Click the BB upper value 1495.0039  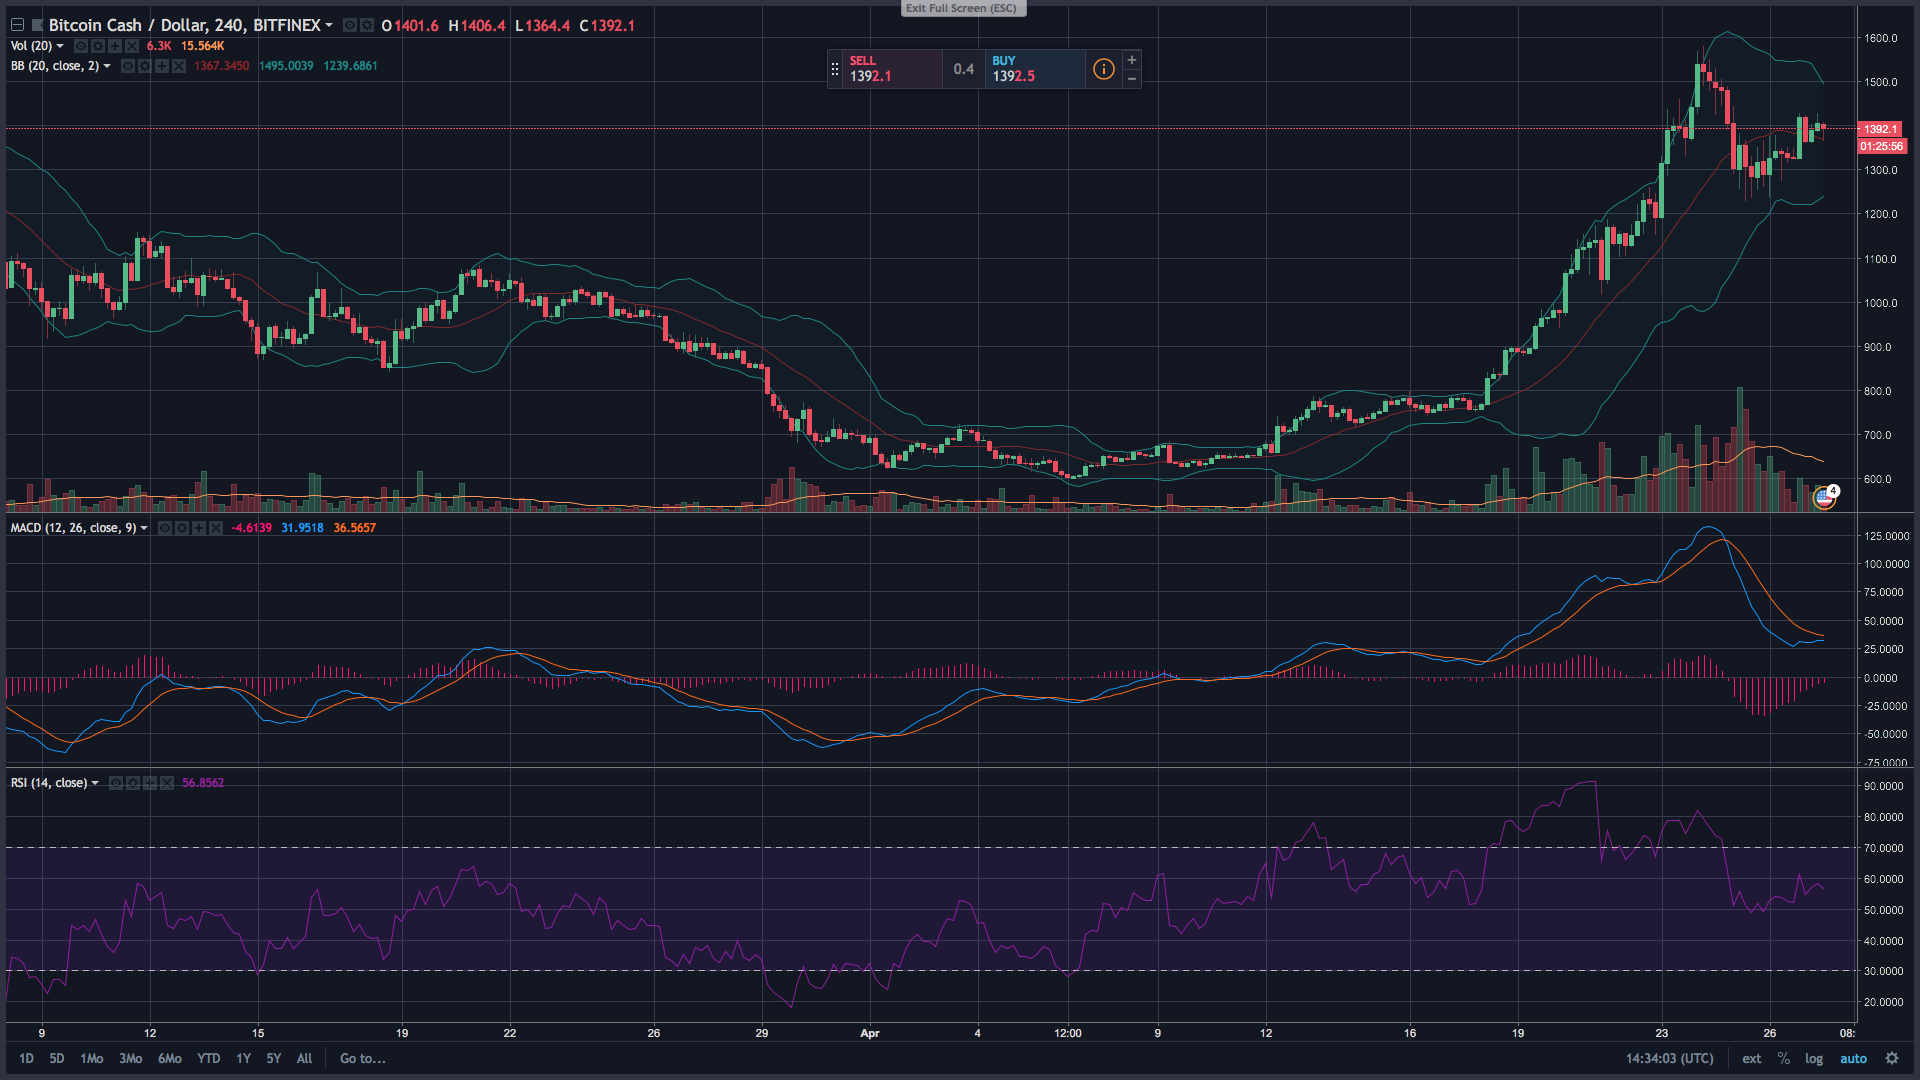click(286, 66)
